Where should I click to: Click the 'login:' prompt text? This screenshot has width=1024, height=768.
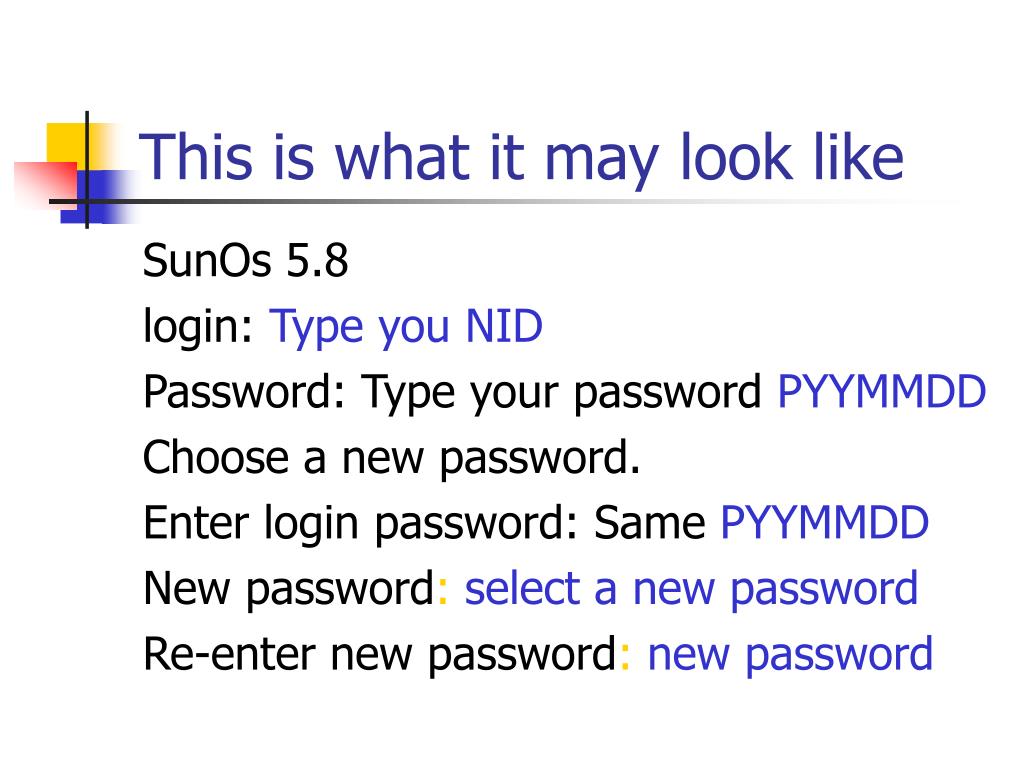(198, 327)
